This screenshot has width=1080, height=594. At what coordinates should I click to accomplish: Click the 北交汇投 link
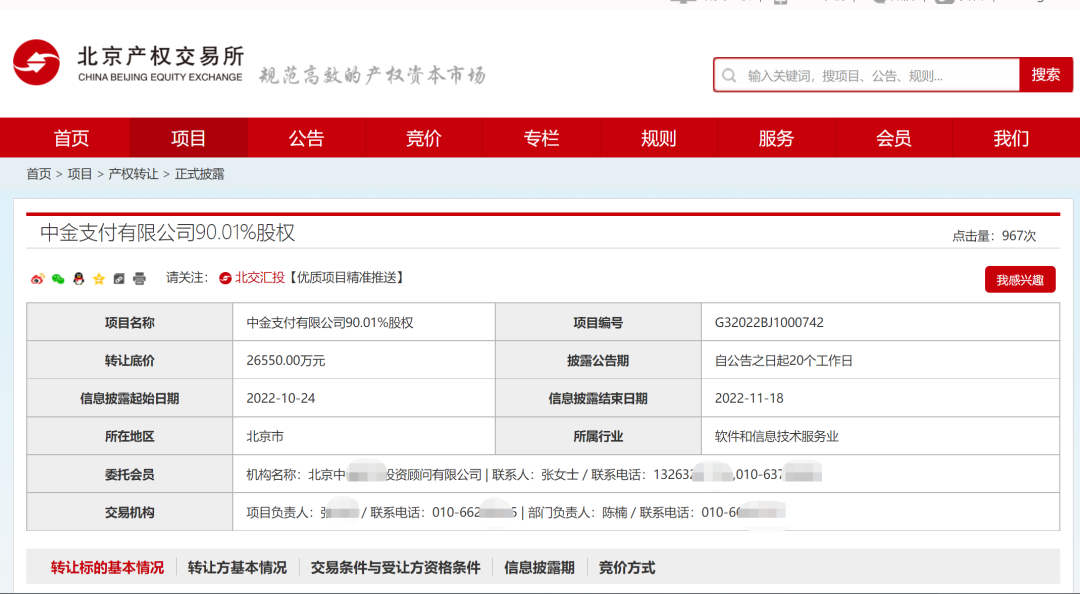pos(252,278)
